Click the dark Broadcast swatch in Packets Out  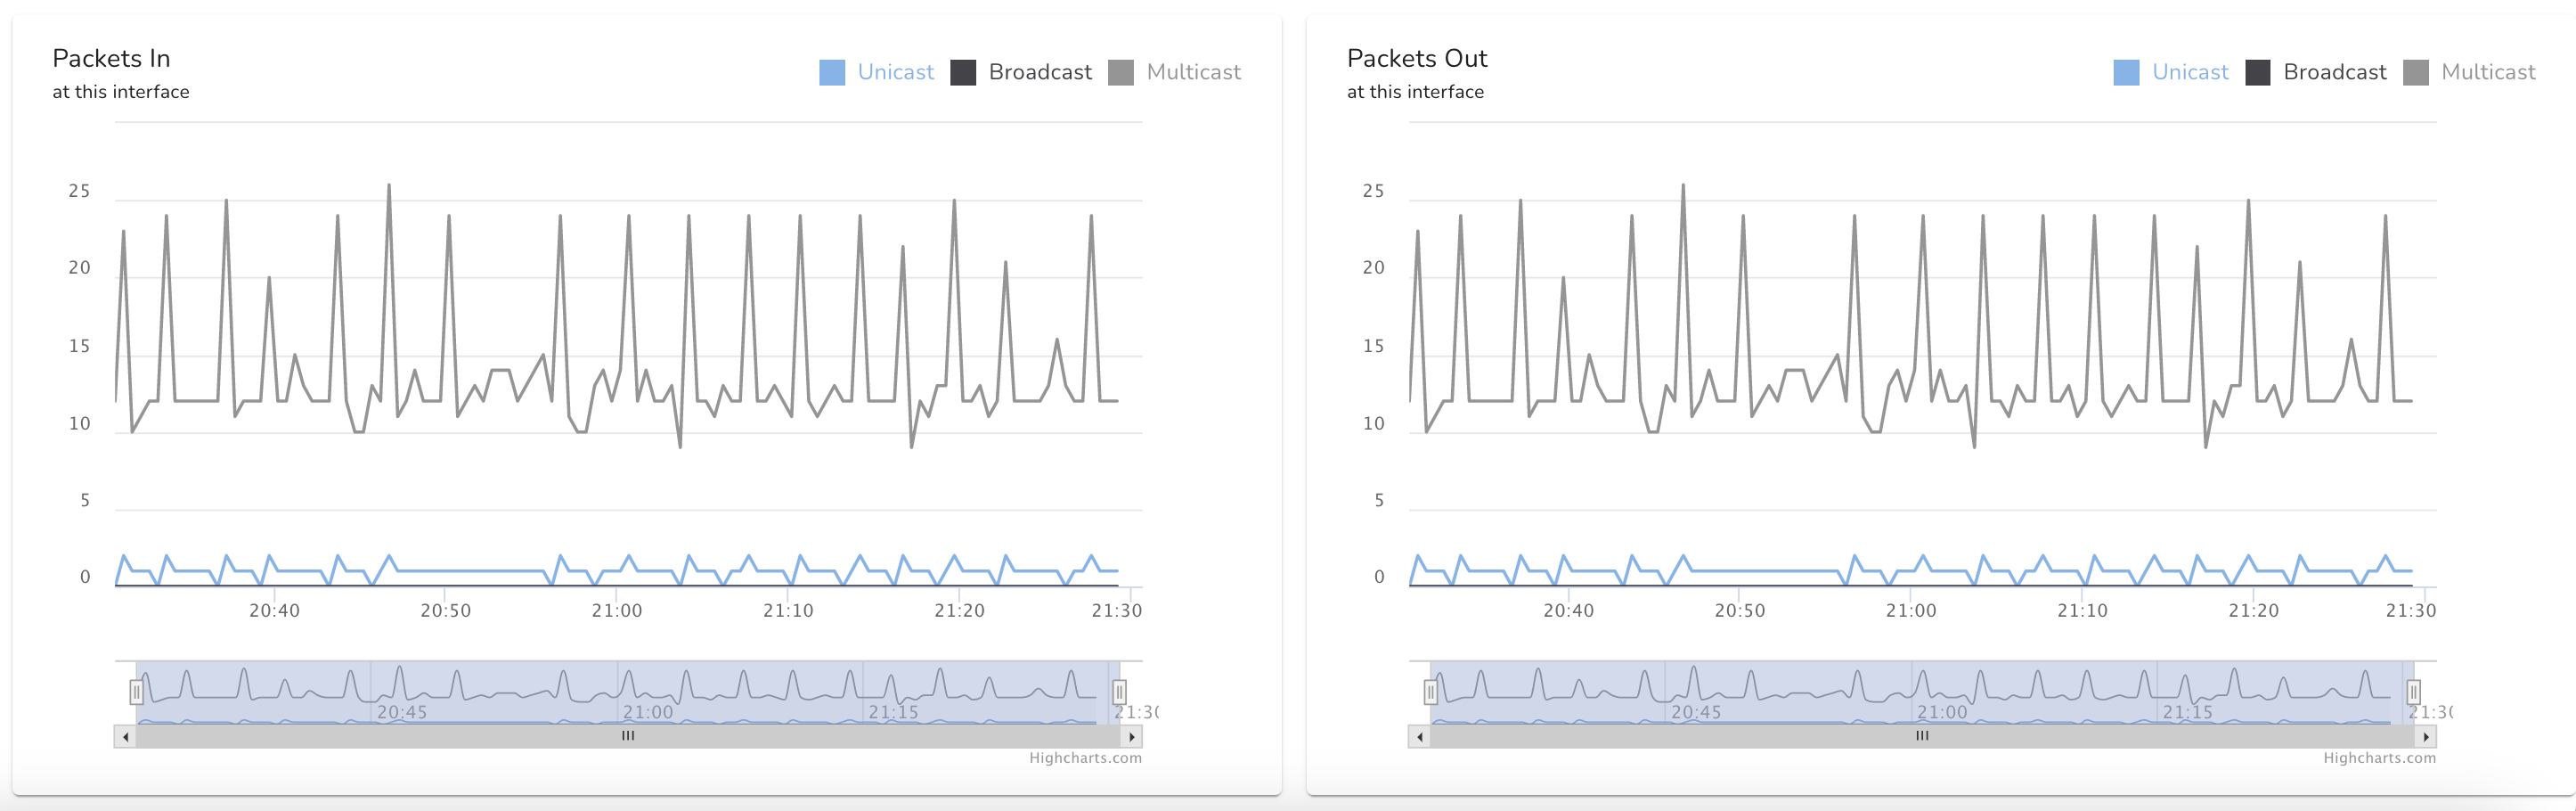point(2257,72)
